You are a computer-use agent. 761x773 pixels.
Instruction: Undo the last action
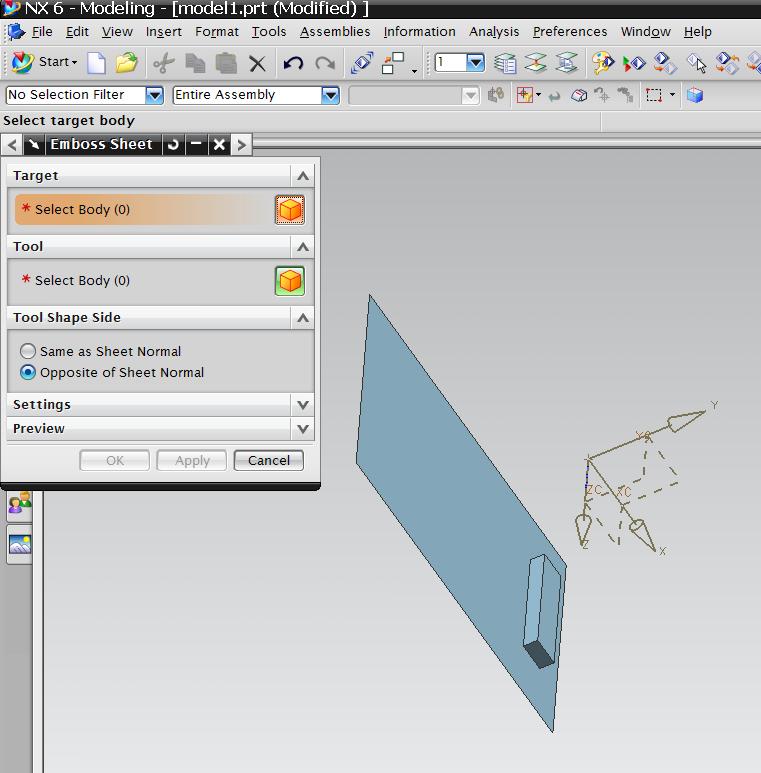pyautogui.click(x=293, y=64)
